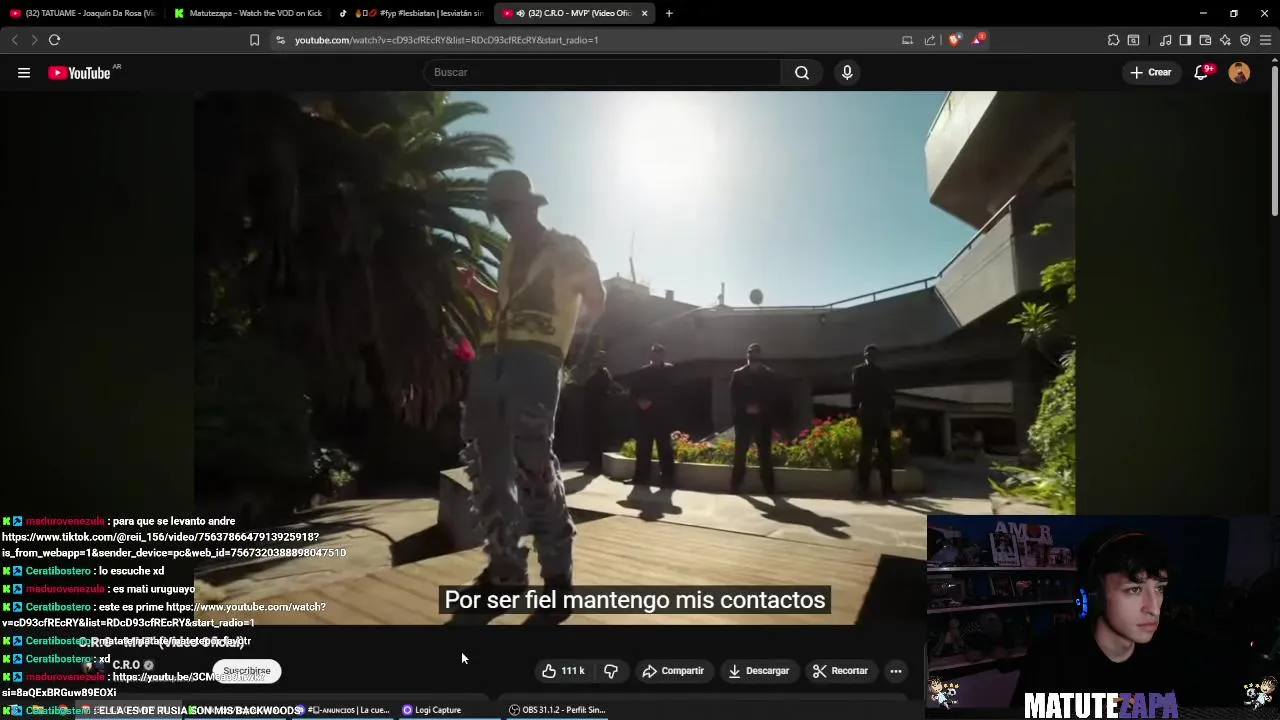Image resolution: width=1280 pixels, height=720 pixels.
Task: Open the tab search toolbar icon
Action: pyautogui.click(x=1133, y=40)
